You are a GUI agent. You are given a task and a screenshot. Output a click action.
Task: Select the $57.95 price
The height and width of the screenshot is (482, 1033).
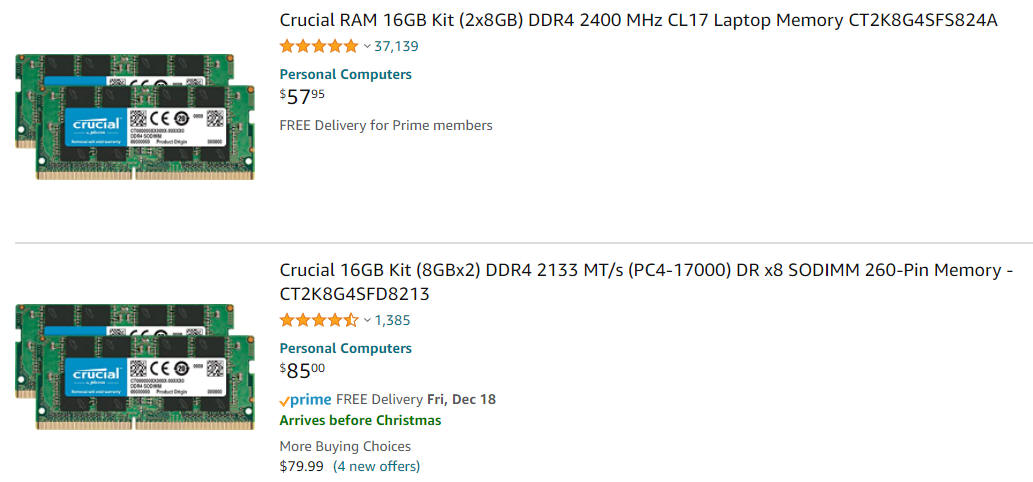coord(302,96)
